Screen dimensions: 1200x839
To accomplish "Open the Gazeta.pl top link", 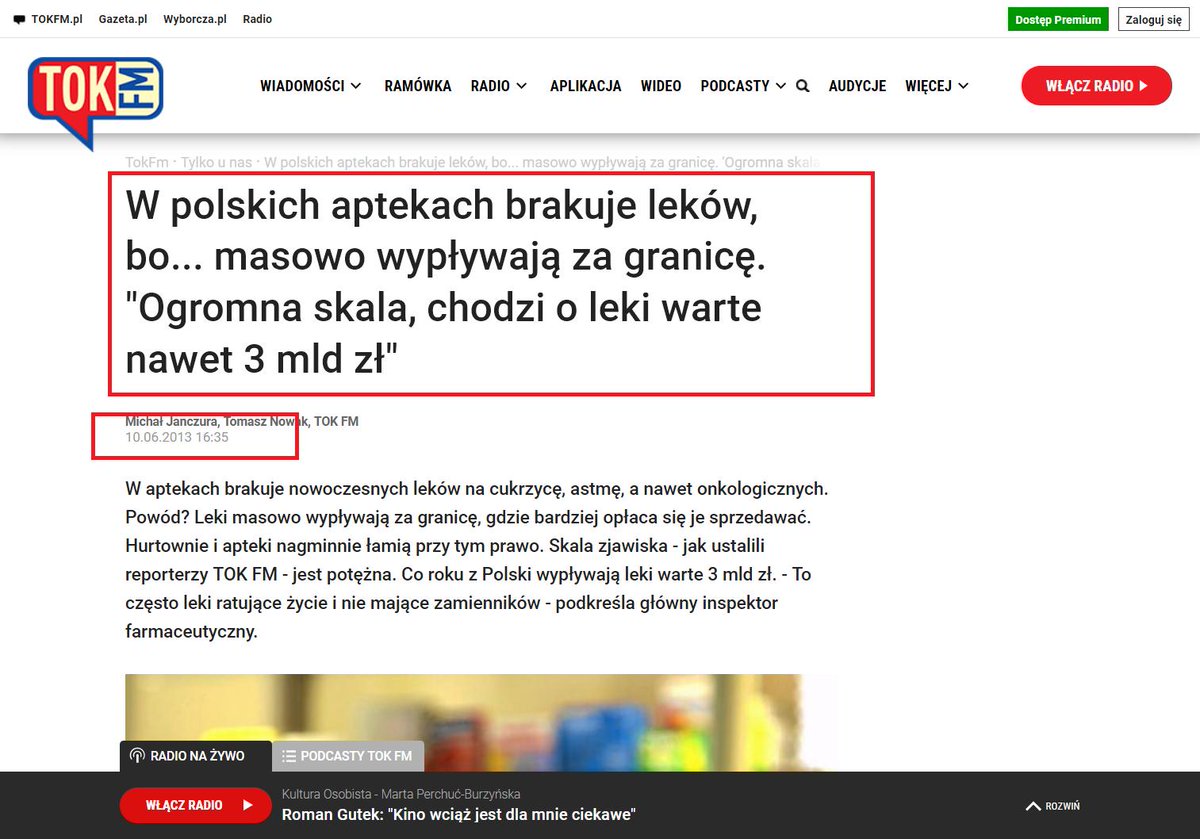I will click(x=124, y=20).
